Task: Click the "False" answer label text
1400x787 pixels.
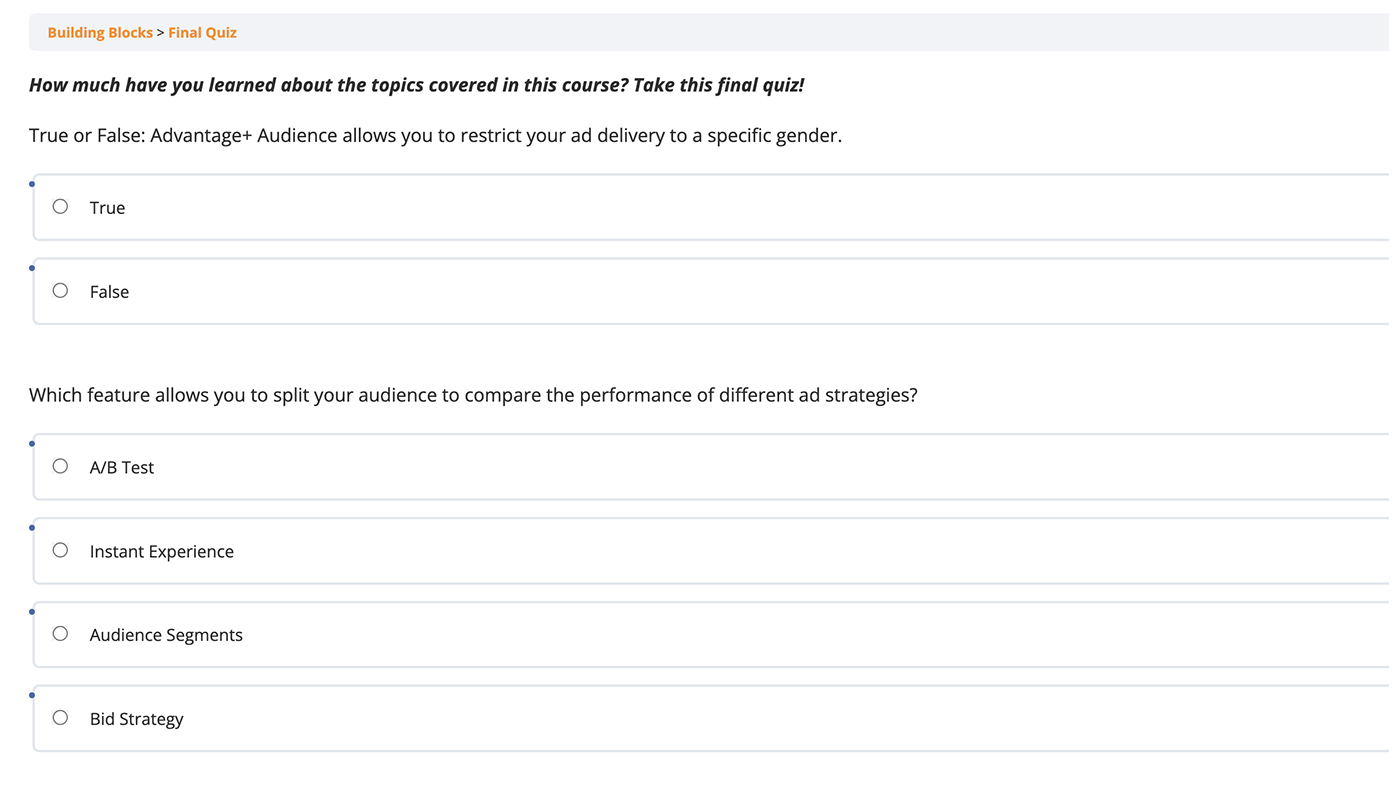Action: 109,292
